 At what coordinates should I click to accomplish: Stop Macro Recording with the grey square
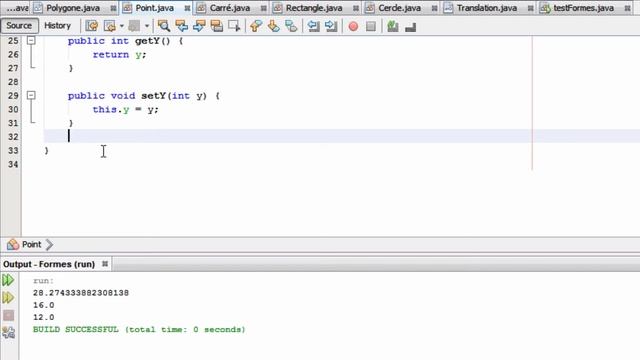click(x=371, y=26)
